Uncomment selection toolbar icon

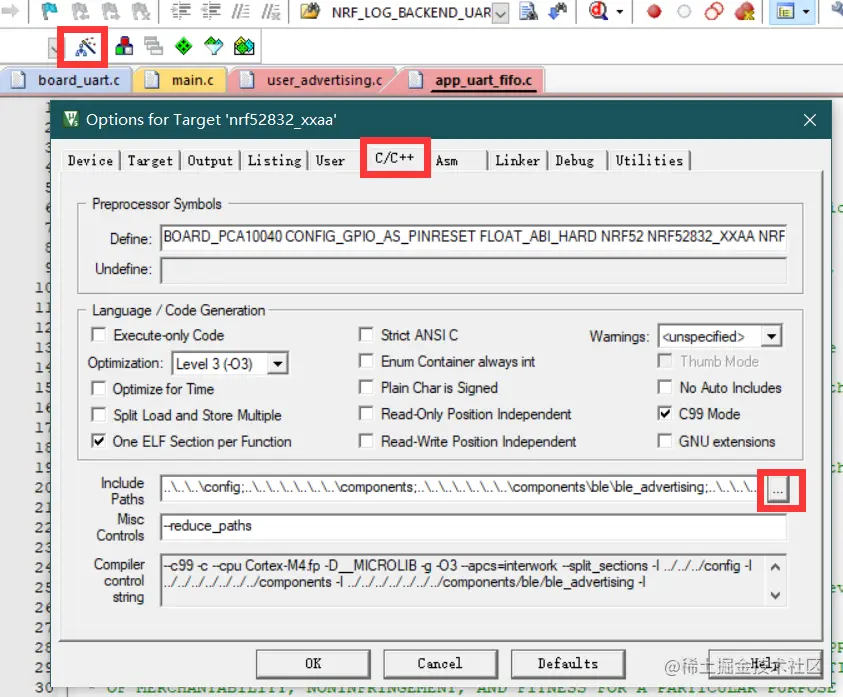click(271, 11)
